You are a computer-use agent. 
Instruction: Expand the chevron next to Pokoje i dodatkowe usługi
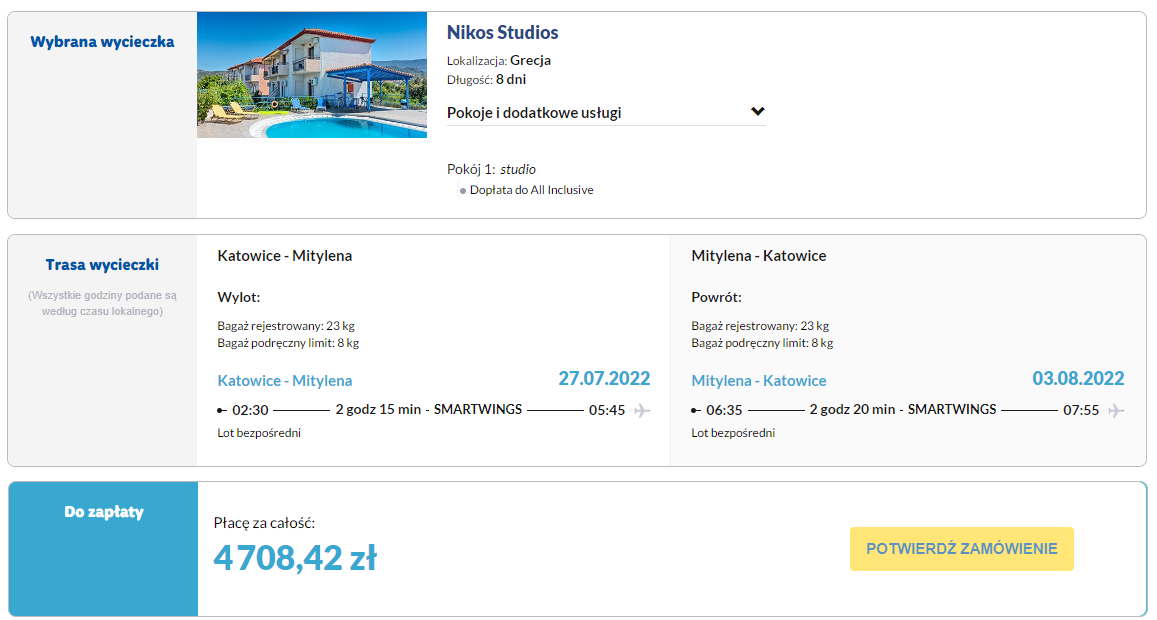758,112
